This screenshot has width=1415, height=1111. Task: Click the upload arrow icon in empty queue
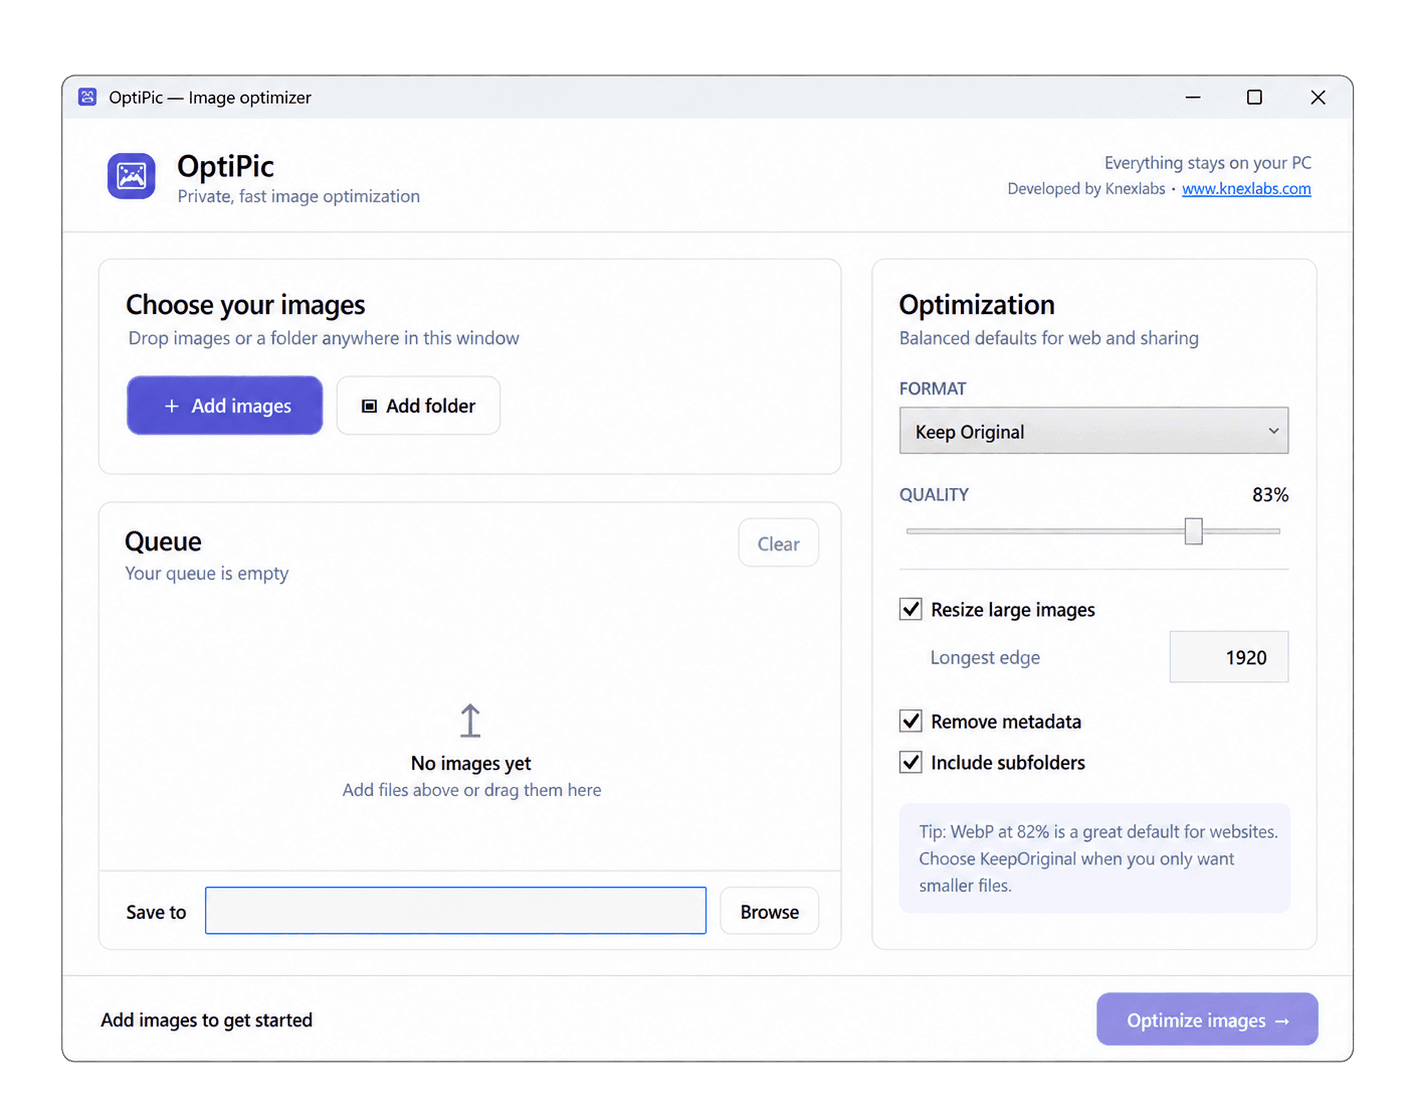470,721
